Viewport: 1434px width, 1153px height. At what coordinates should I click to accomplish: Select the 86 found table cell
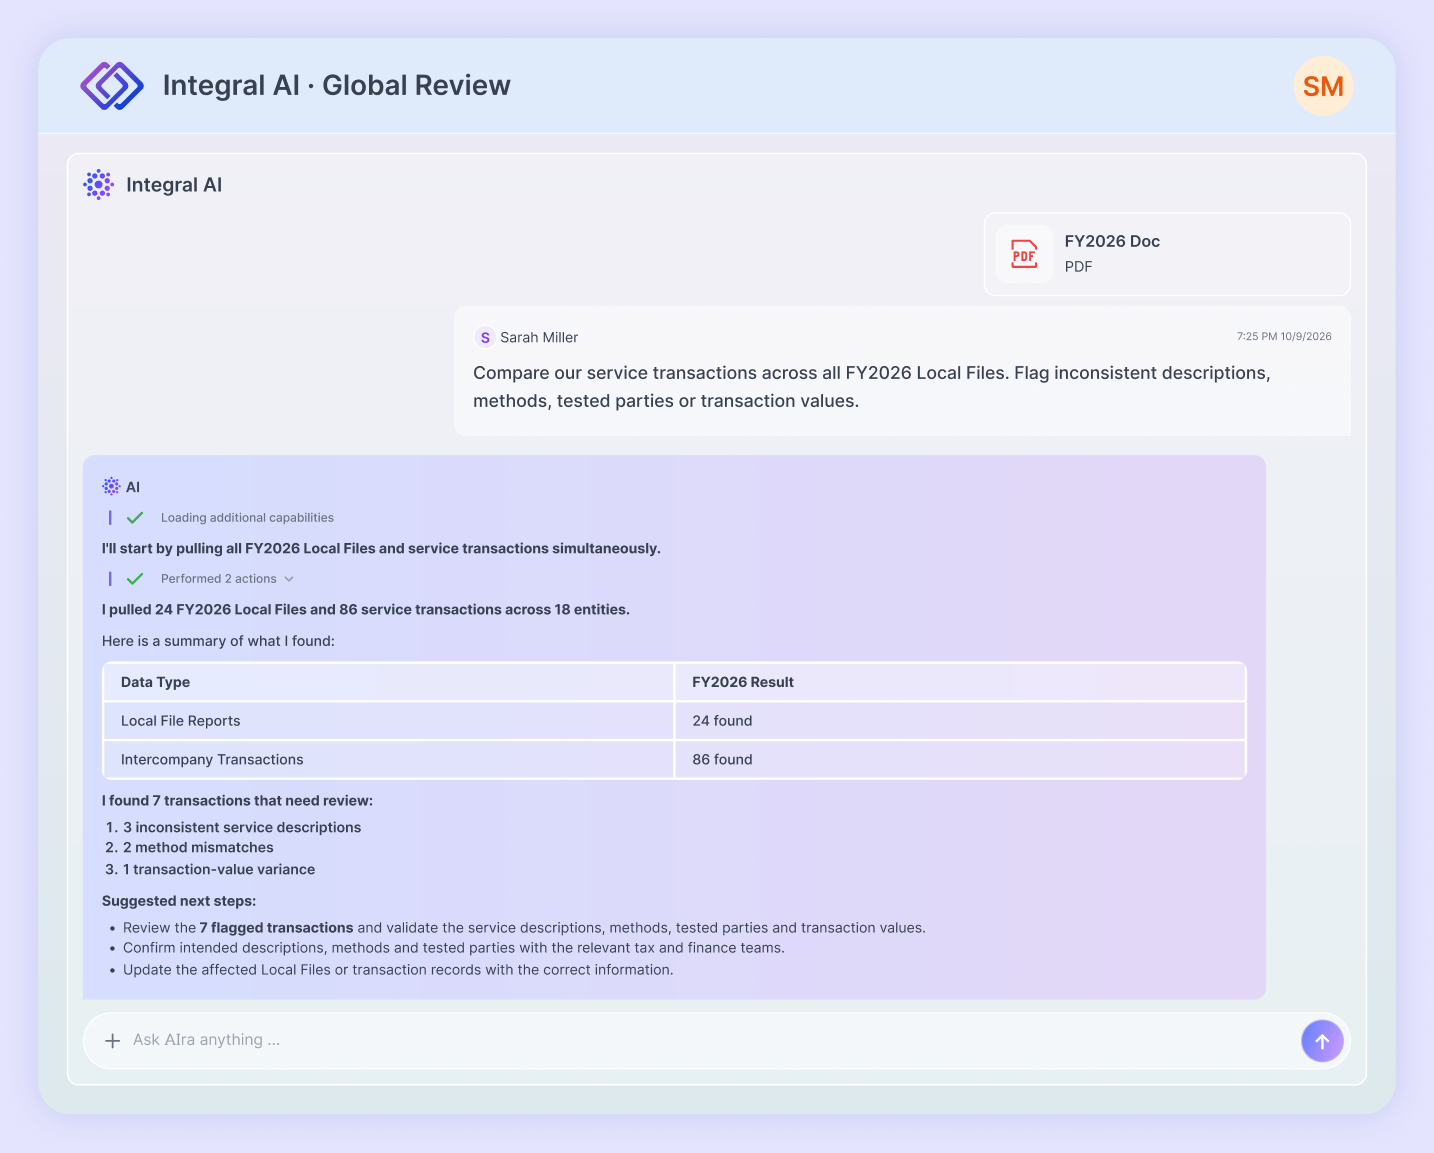(960, 760)
